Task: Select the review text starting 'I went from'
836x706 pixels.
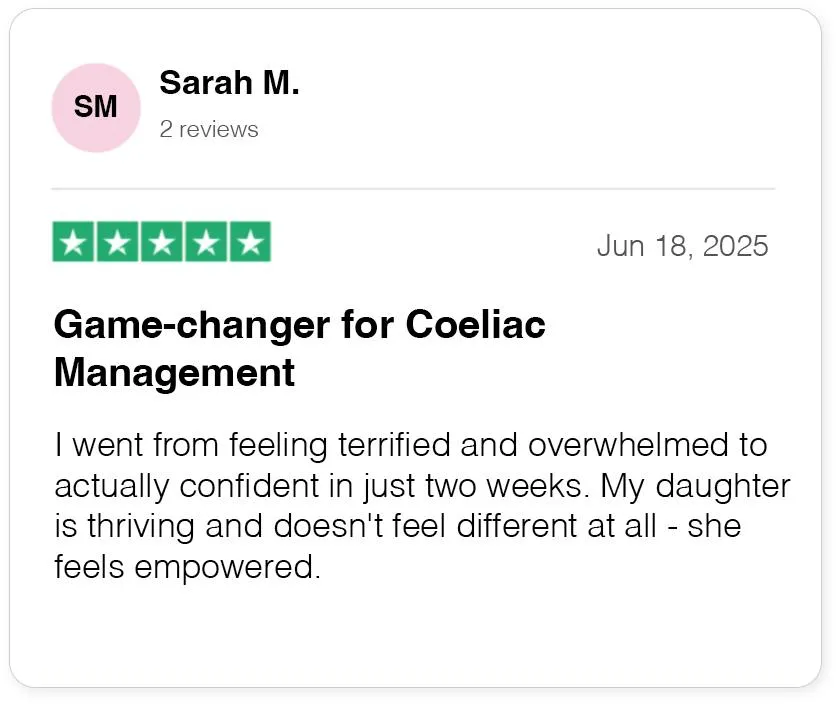Action: pos(422,506)
